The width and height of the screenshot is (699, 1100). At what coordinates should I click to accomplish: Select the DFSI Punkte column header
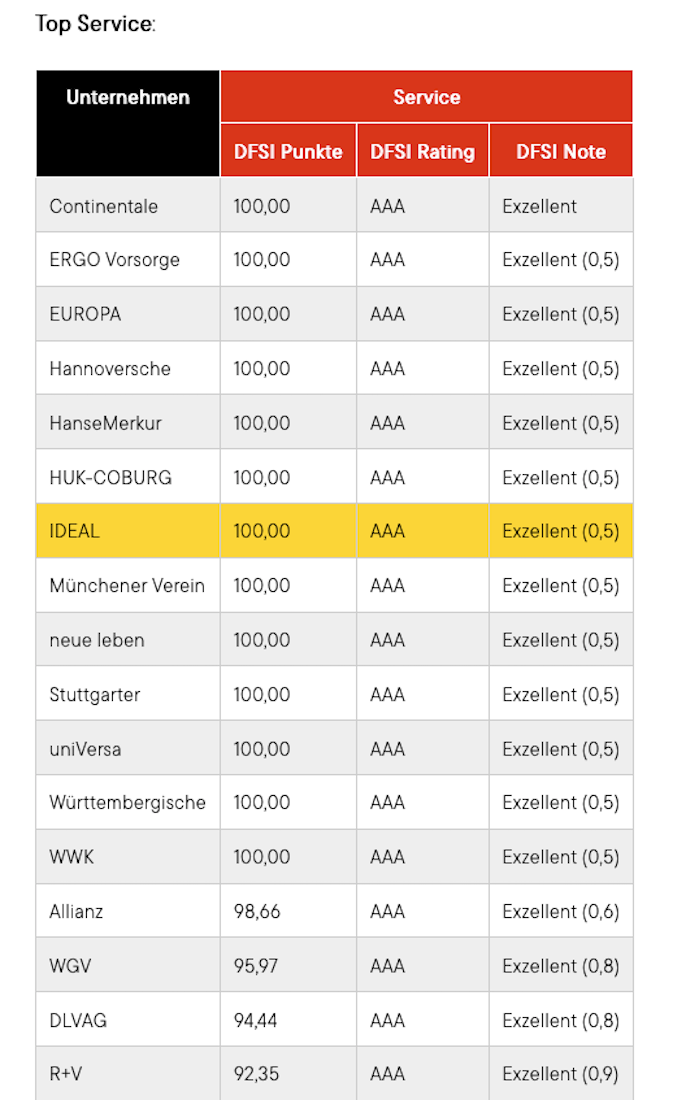click(288, 152)
